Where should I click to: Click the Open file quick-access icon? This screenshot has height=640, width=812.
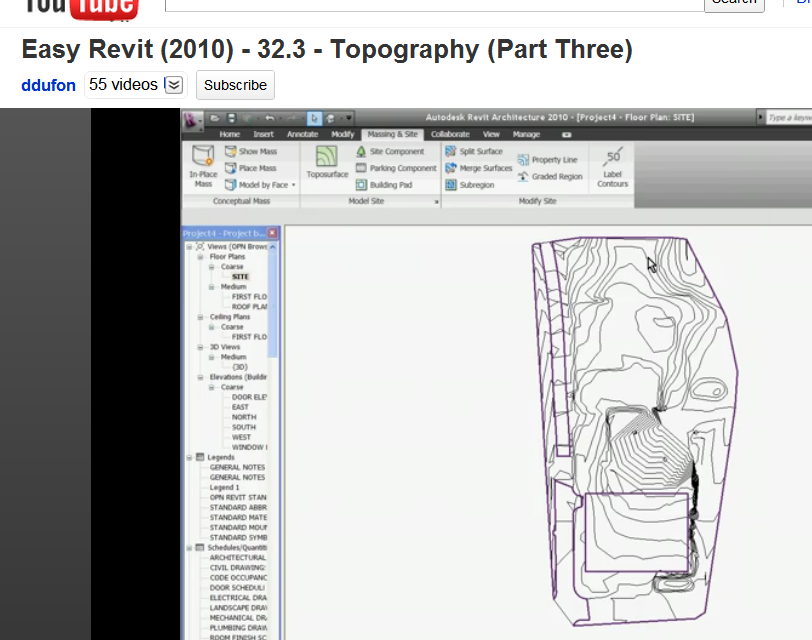[x=215, y=118]
